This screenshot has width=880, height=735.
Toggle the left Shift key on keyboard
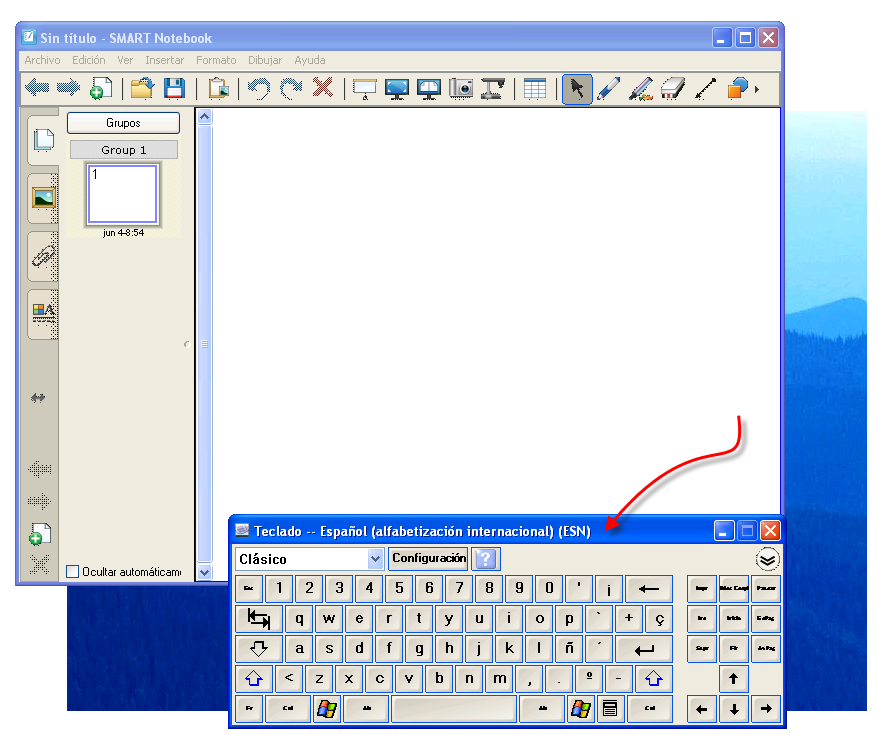[253, 679]
